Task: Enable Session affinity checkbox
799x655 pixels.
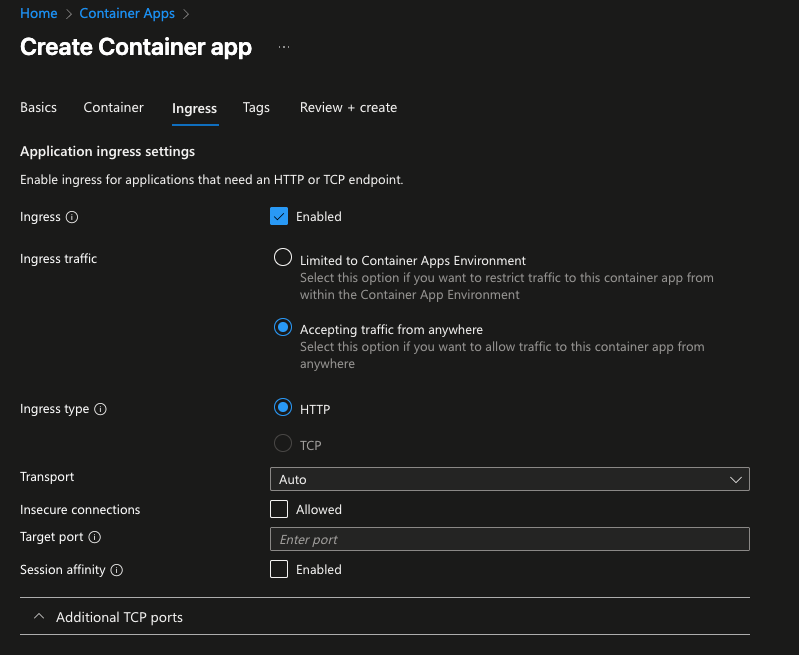Action: (x=279, y=569)
